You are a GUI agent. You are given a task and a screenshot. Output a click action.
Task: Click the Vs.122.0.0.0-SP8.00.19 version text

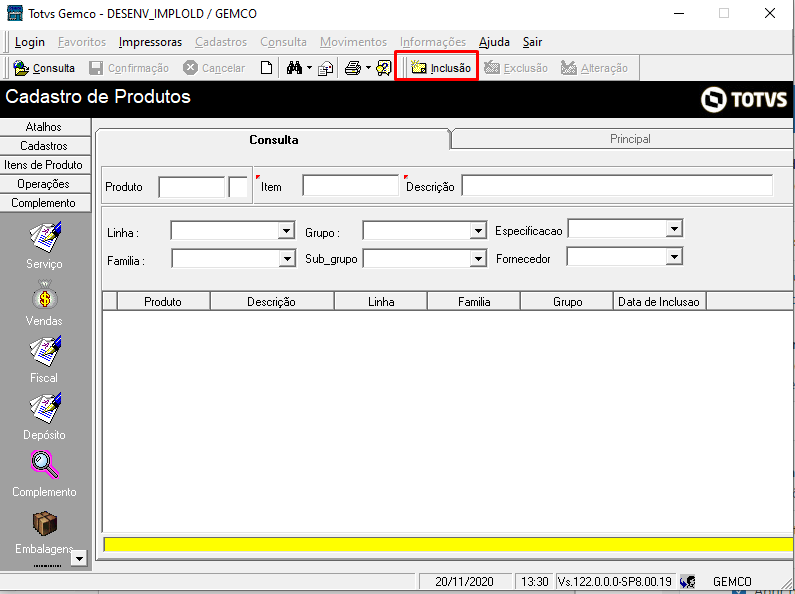point(615,581)
